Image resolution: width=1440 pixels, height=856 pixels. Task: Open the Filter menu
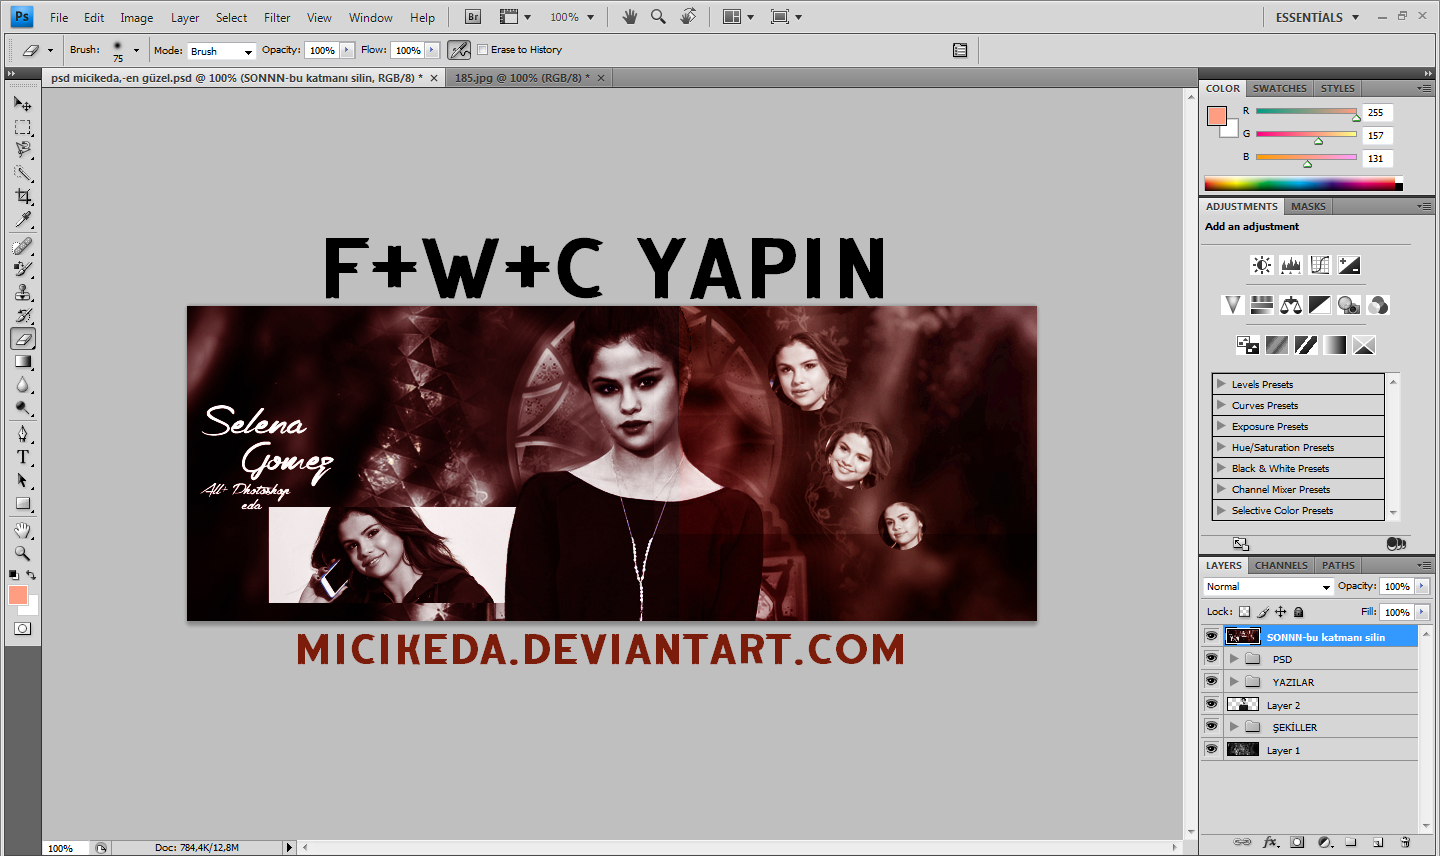(x=277, y=17)
